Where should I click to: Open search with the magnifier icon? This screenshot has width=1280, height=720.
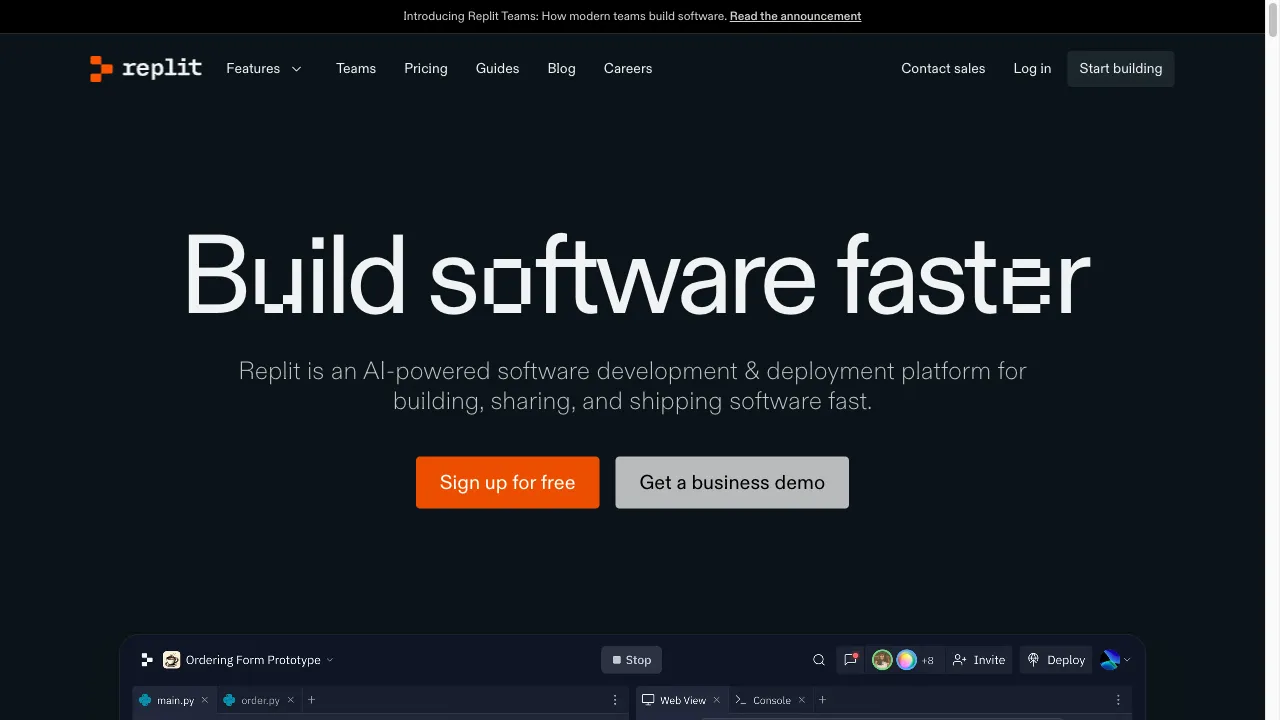click(819, 660)
